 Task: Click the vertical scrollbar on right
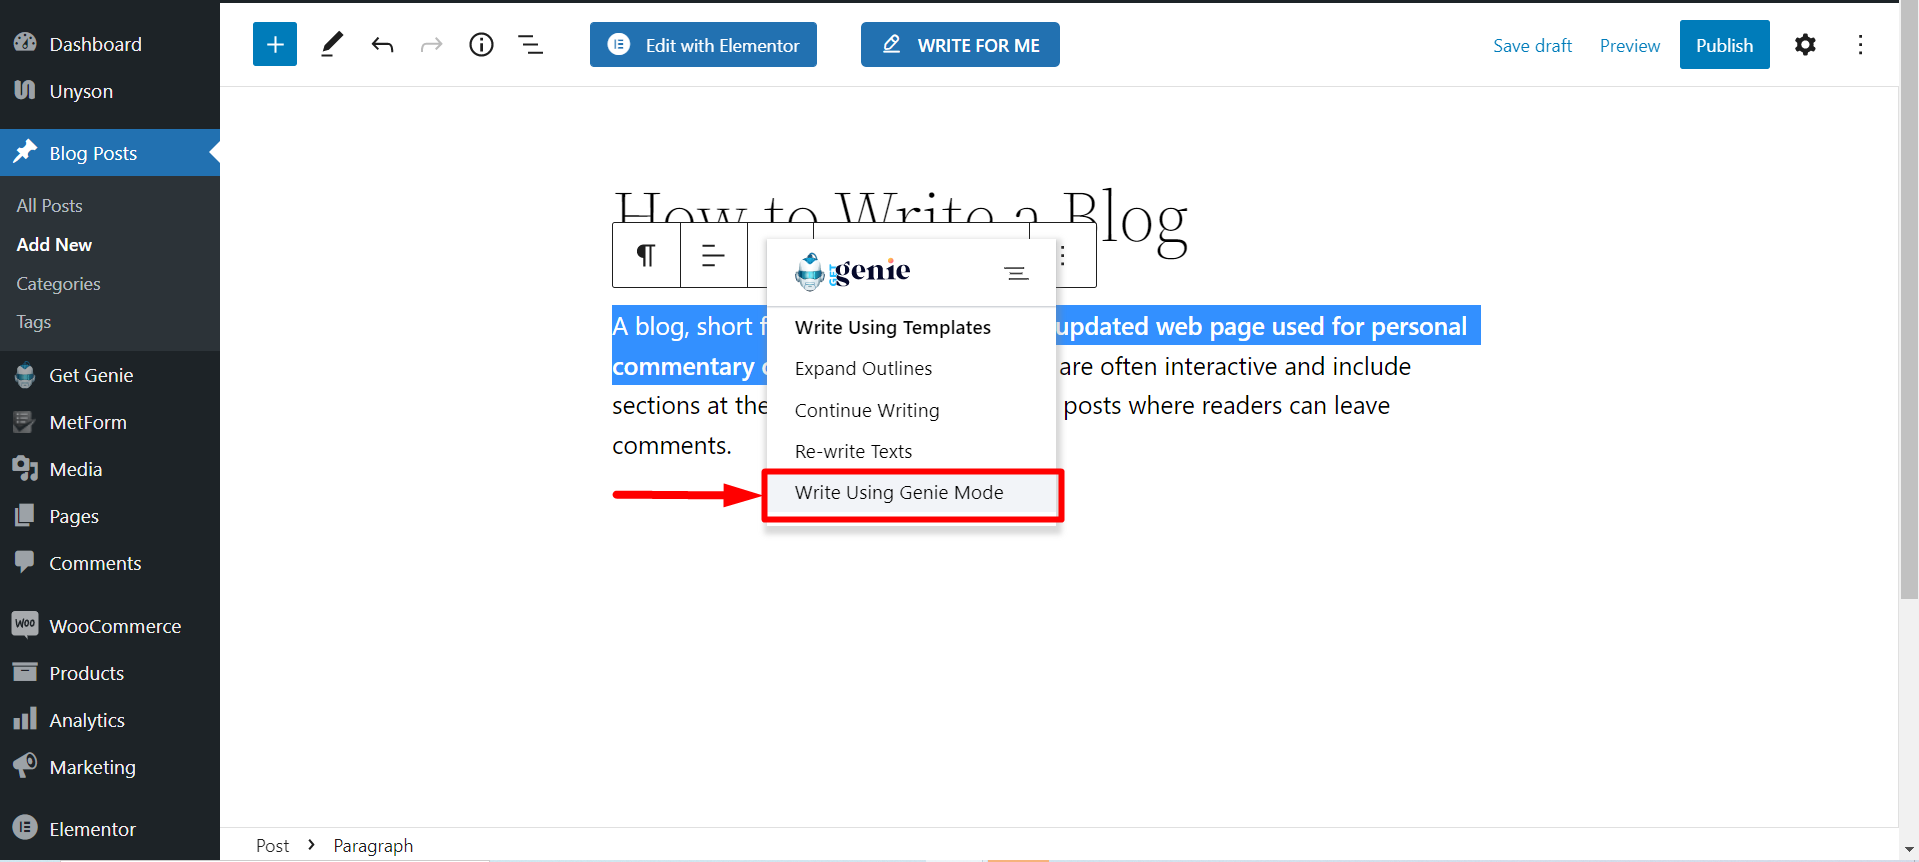[1909, 300]
